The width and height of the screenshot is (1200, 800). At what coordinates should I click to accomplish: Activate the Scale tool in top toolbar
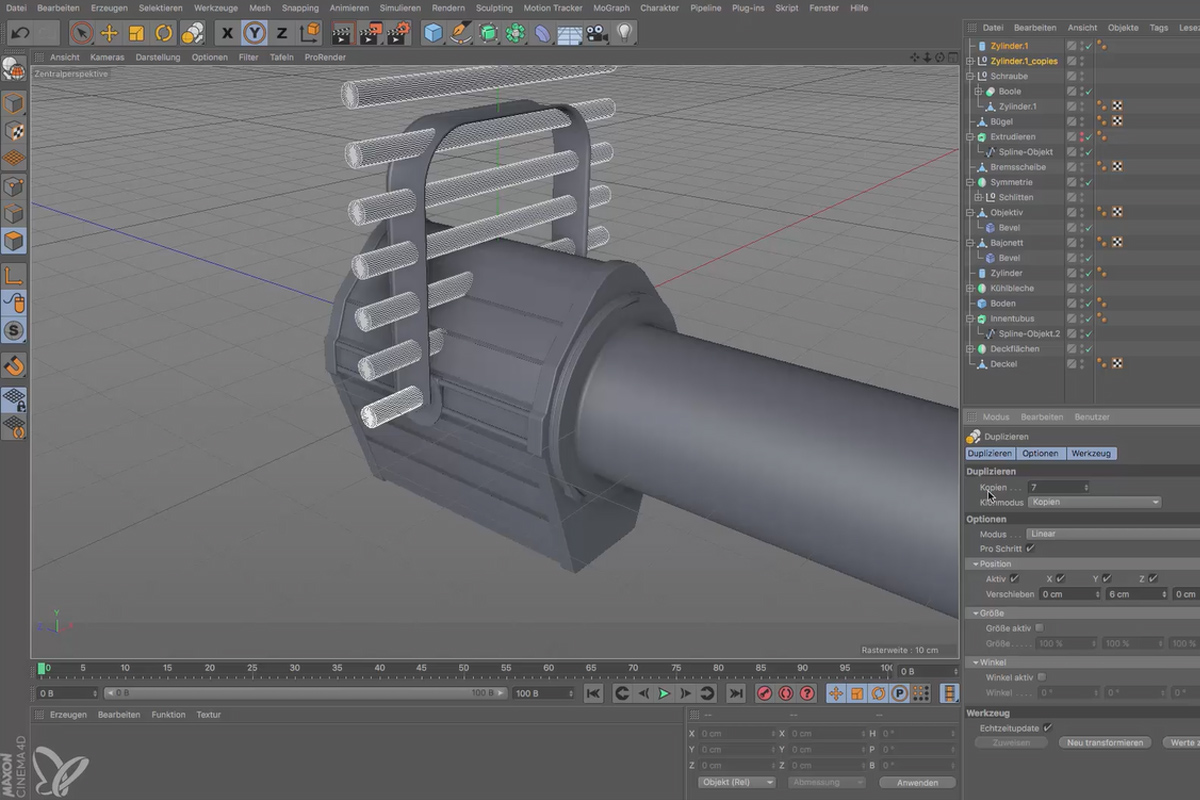[137, 33]
